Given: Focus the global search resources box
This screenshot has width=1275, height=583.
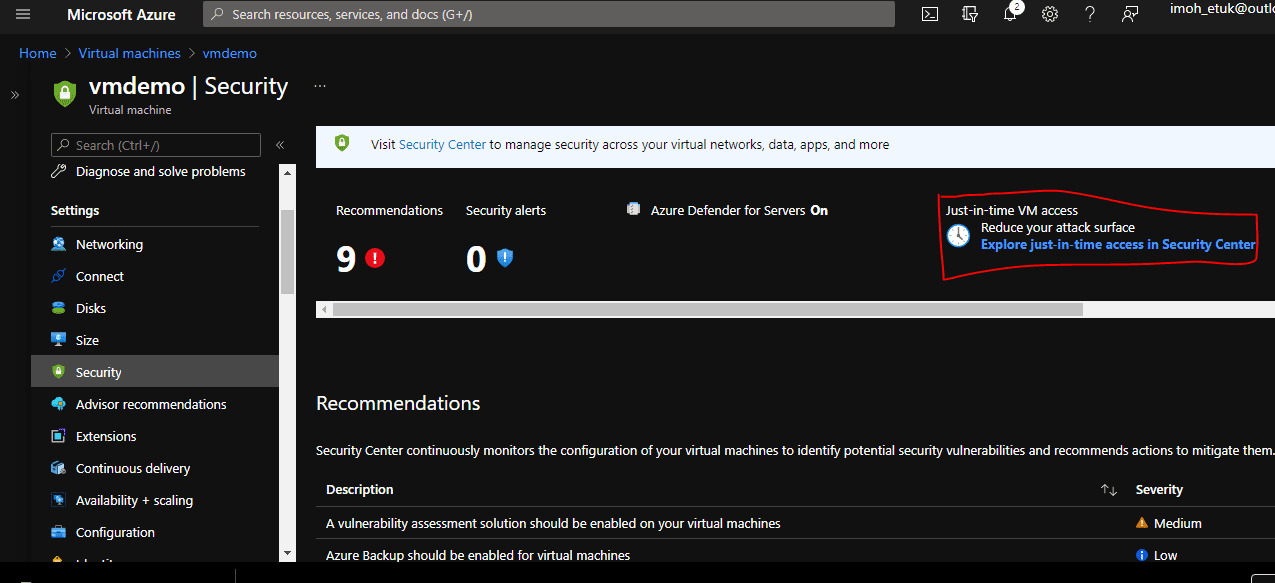Looking at the screenshot, I should pos(549,15).
